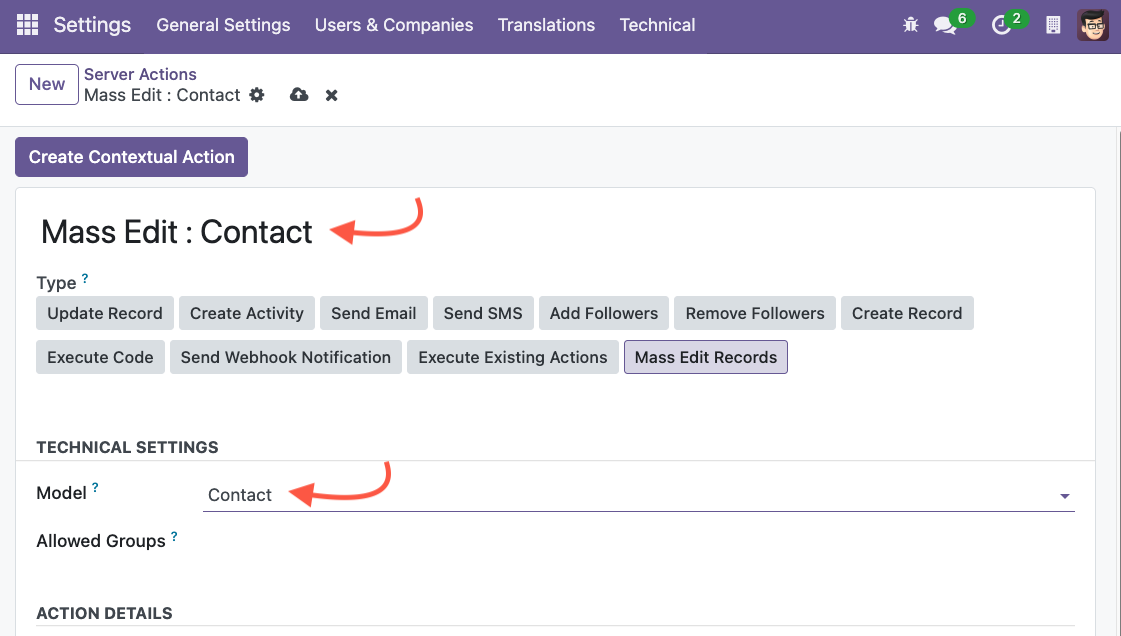
Task: Click the Allowed Groups label
Action: [x=101, y=541]
